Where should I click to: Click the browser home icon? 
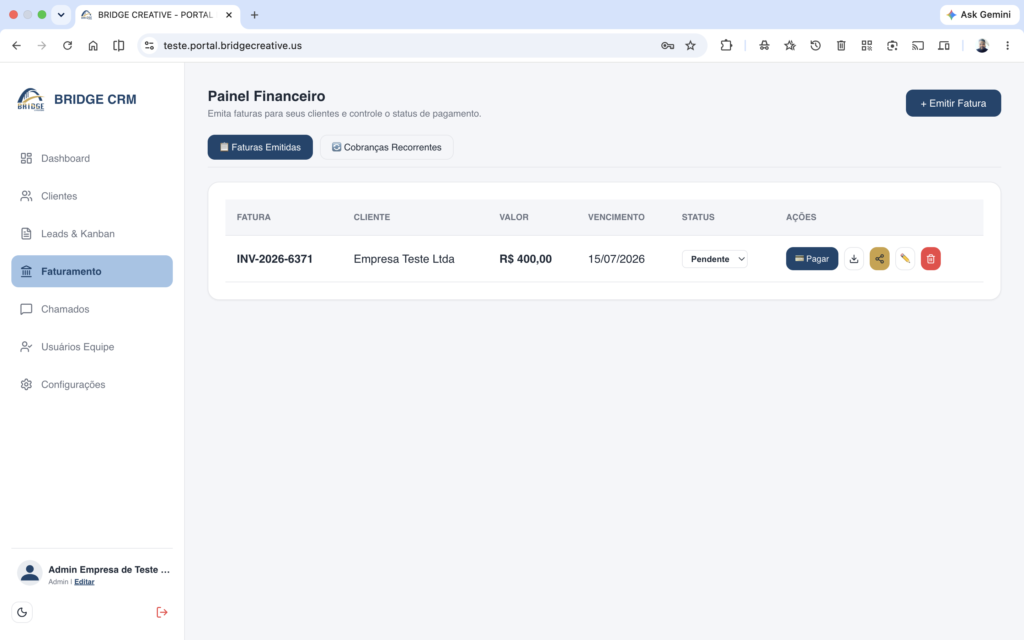(93, 46)
